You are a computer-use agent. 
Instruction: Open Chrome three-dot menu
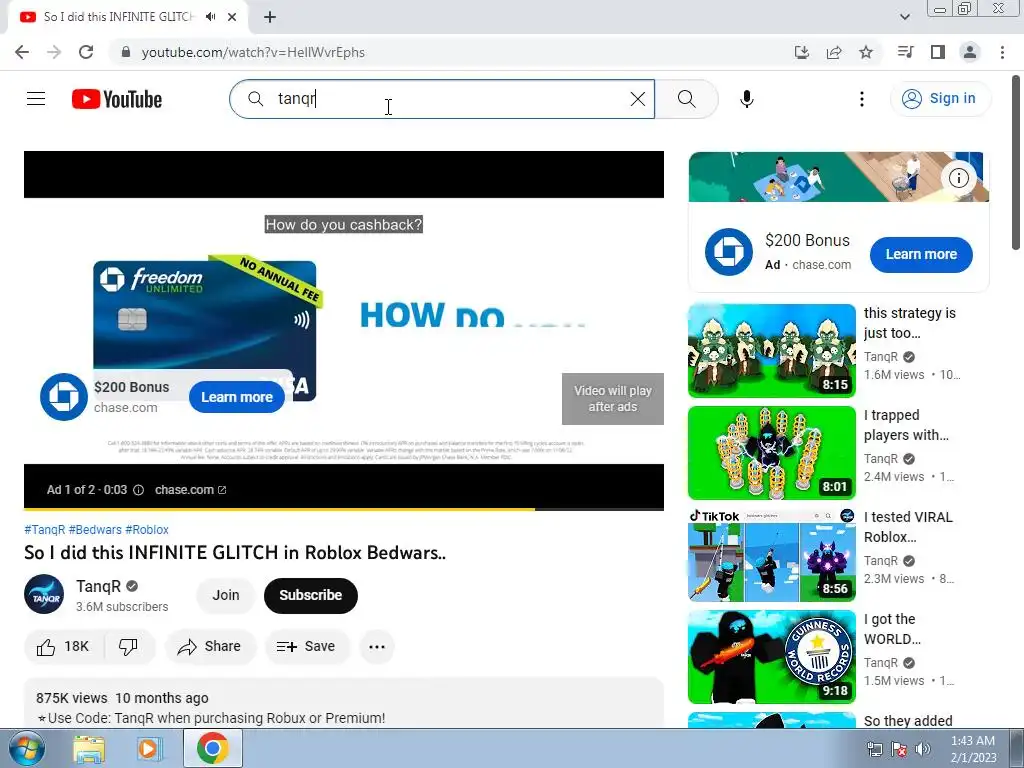pyautogui.click(x=1002, y=52)
